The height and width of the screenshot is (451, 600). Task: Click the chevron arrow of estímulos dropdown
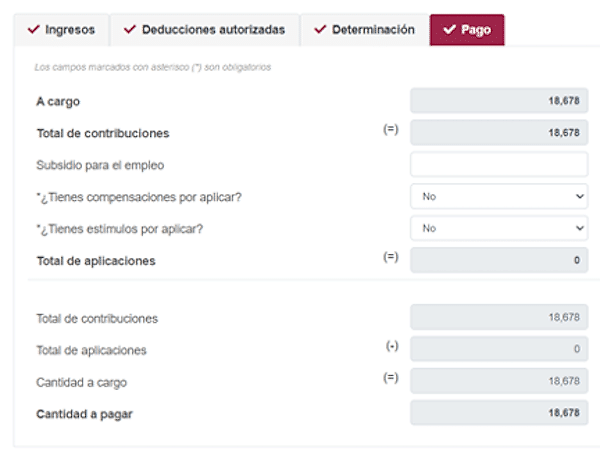pyautogui.click(x=580, y=228)
